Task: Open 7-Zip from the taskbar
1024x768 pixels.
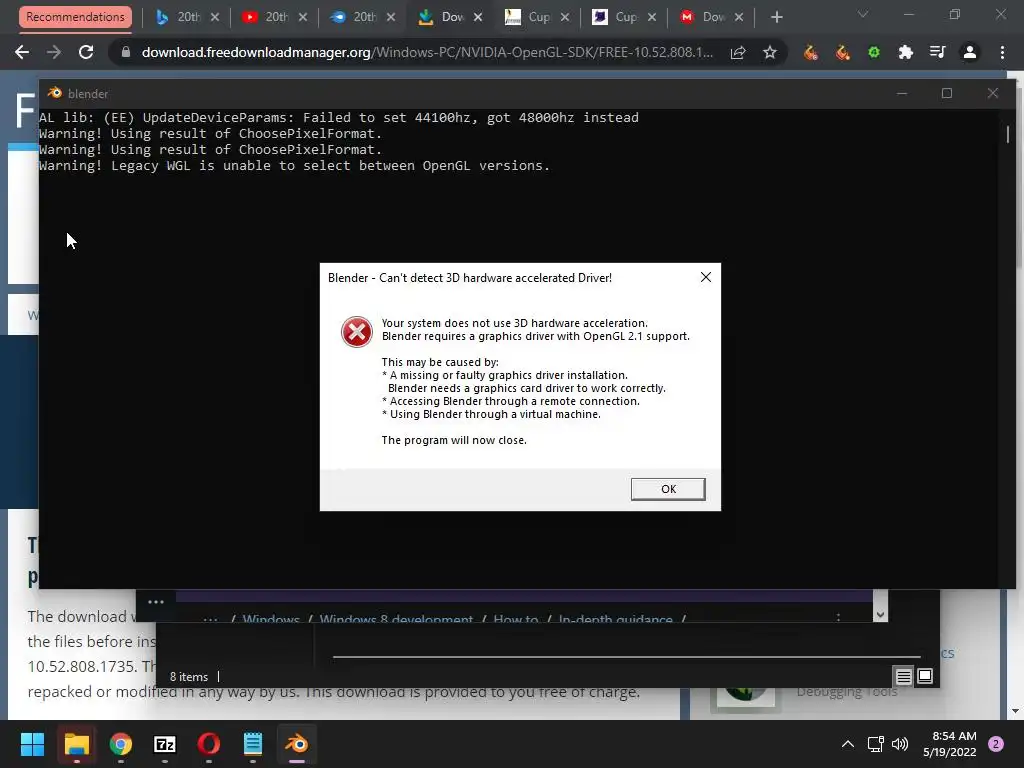Action: tap(165, 744)
